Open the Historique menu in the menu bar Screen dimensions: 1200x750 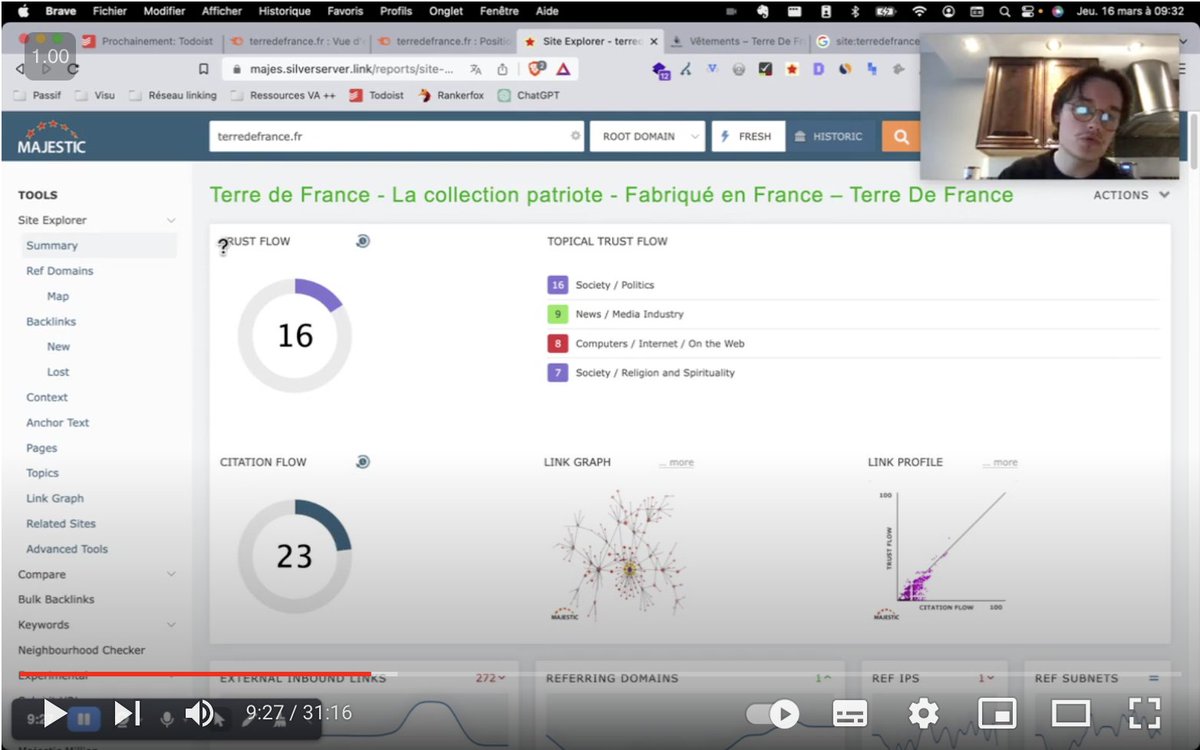284,11
